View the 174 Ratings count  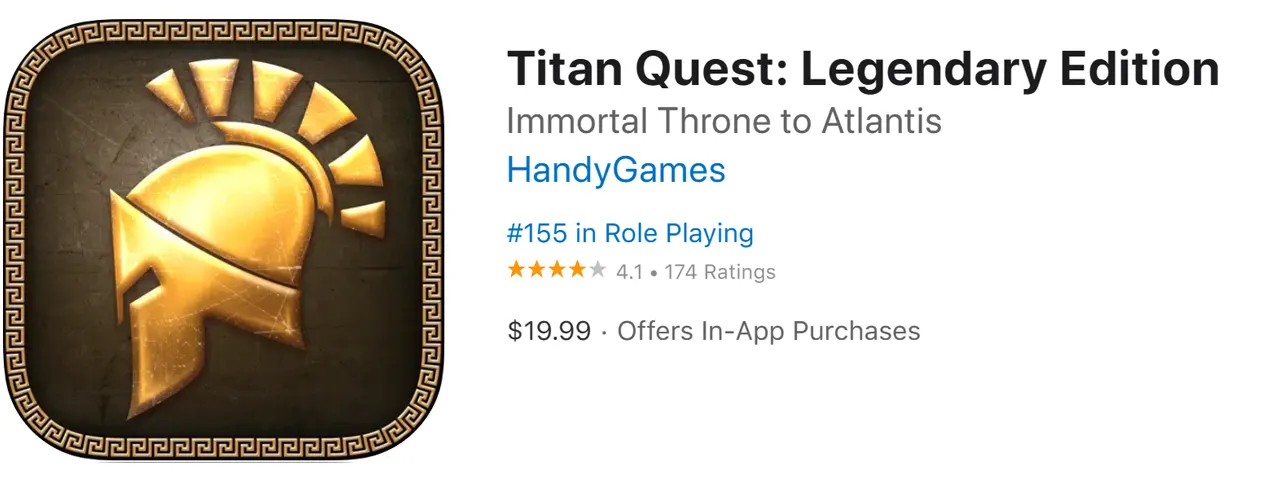(718, 271)
